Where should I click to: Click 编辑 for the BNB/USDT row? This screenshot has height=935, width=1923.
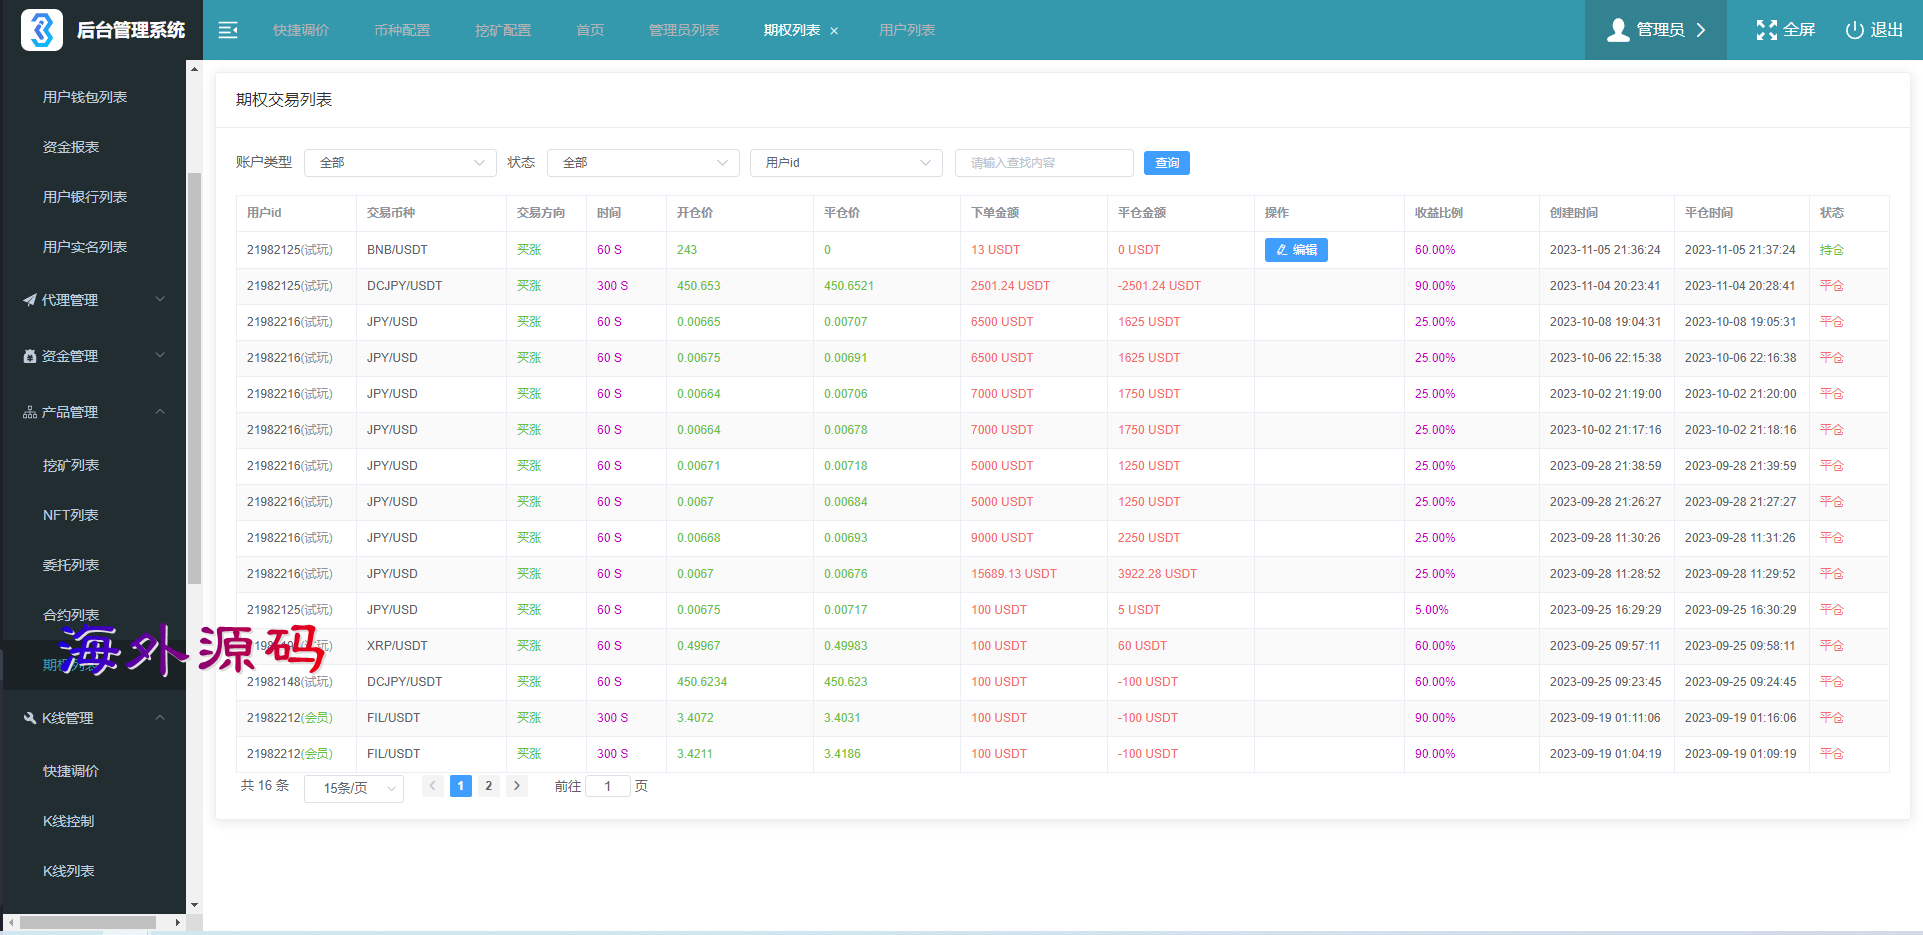[1296, 250]
